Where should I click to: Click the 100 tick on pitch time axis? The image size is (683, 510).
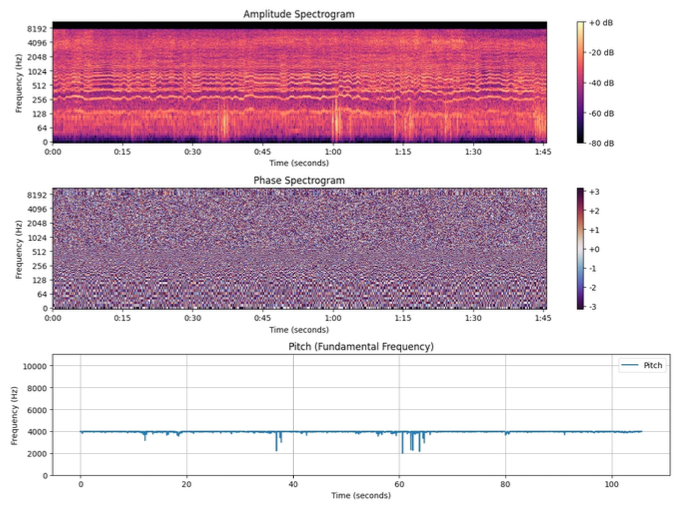pyautogui.click(x=611, y=485)
